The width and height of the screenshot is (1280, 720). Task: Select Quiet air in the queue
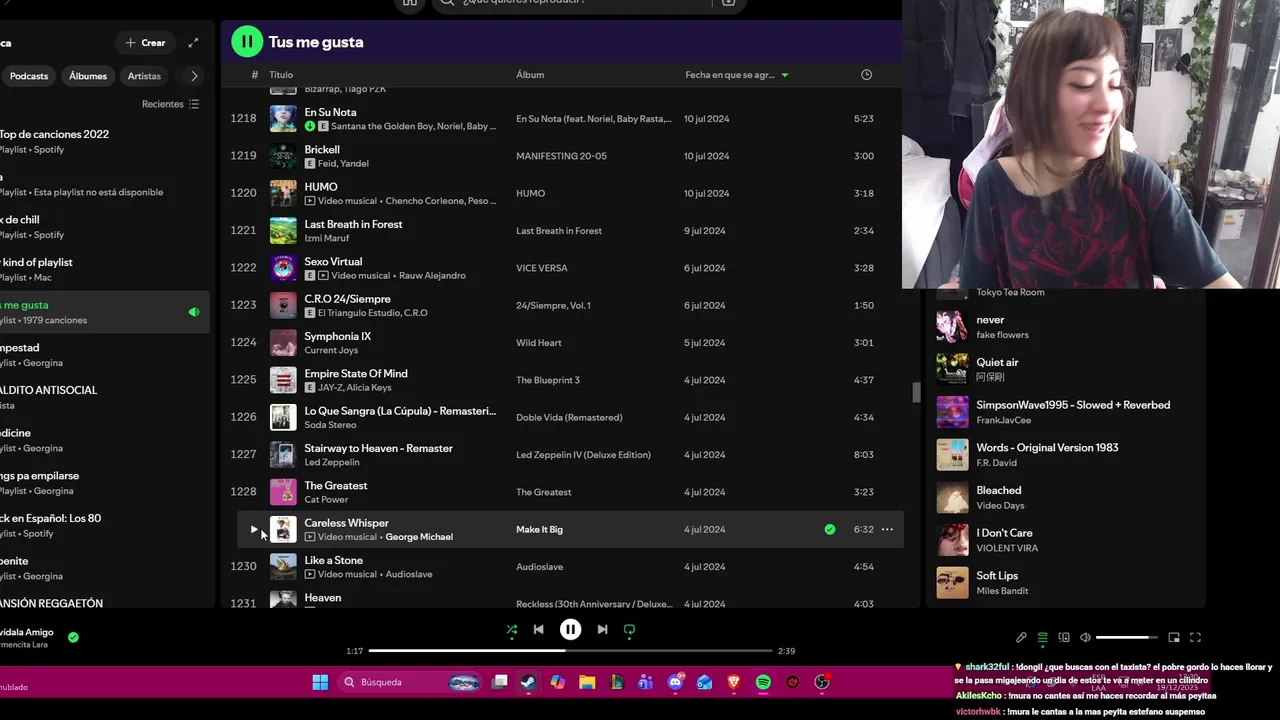pos(1065,369)
